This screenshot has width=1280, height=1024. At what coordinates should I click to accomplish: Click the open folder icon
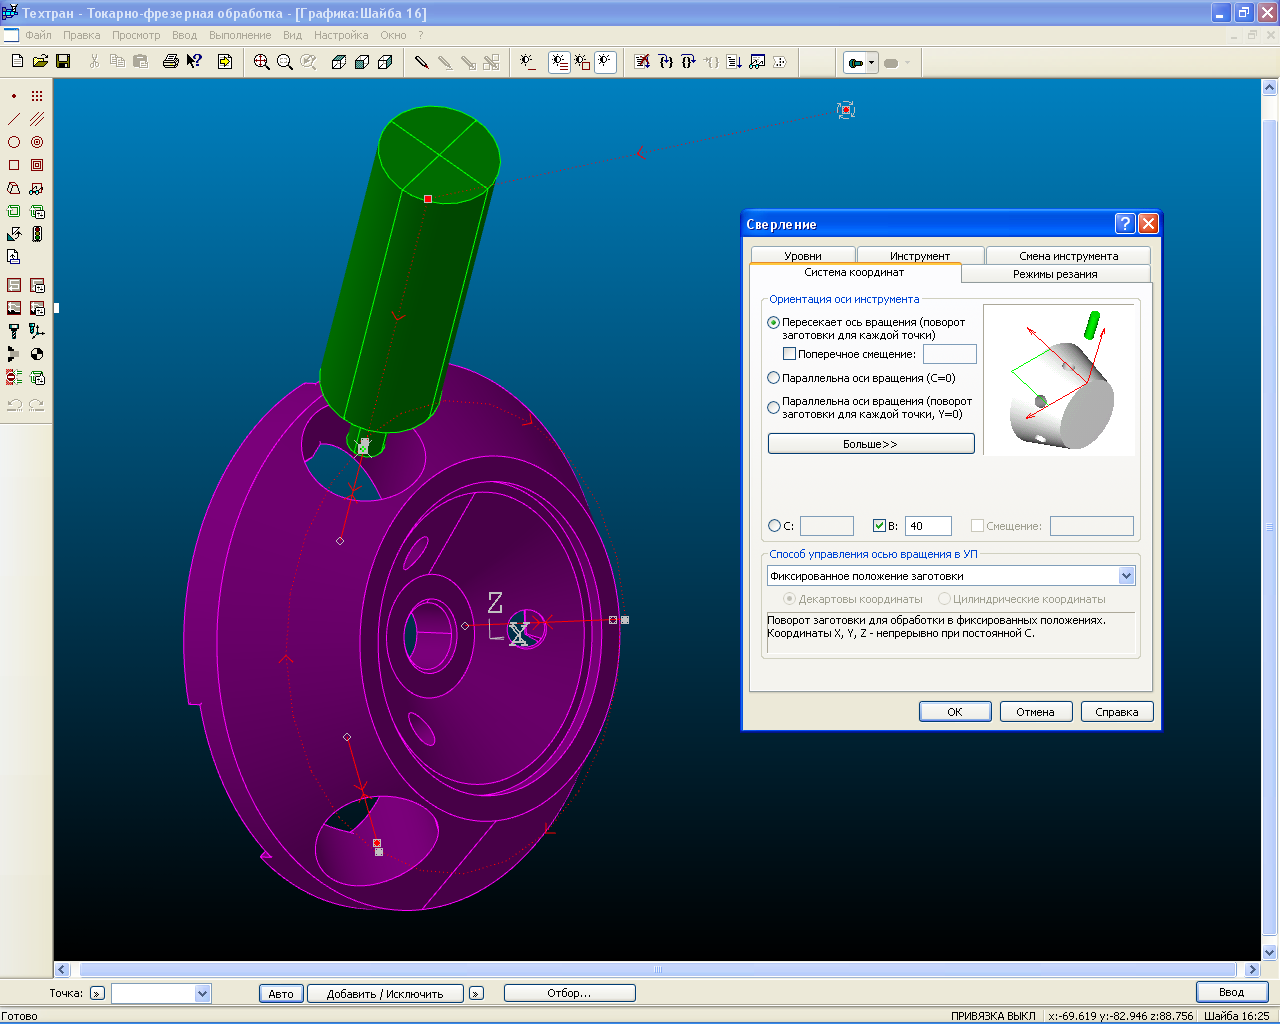coord(40,62)
